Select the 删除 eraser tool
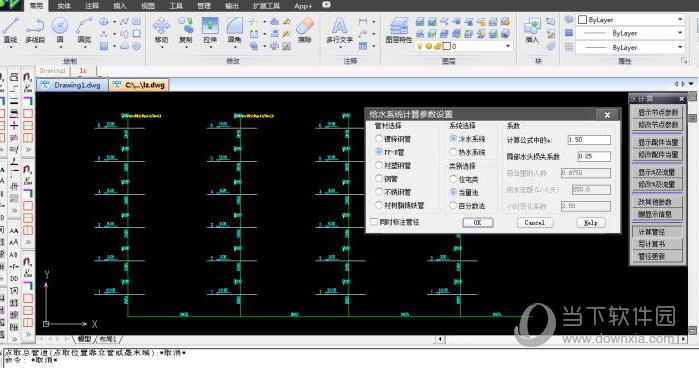 (304, 30)
